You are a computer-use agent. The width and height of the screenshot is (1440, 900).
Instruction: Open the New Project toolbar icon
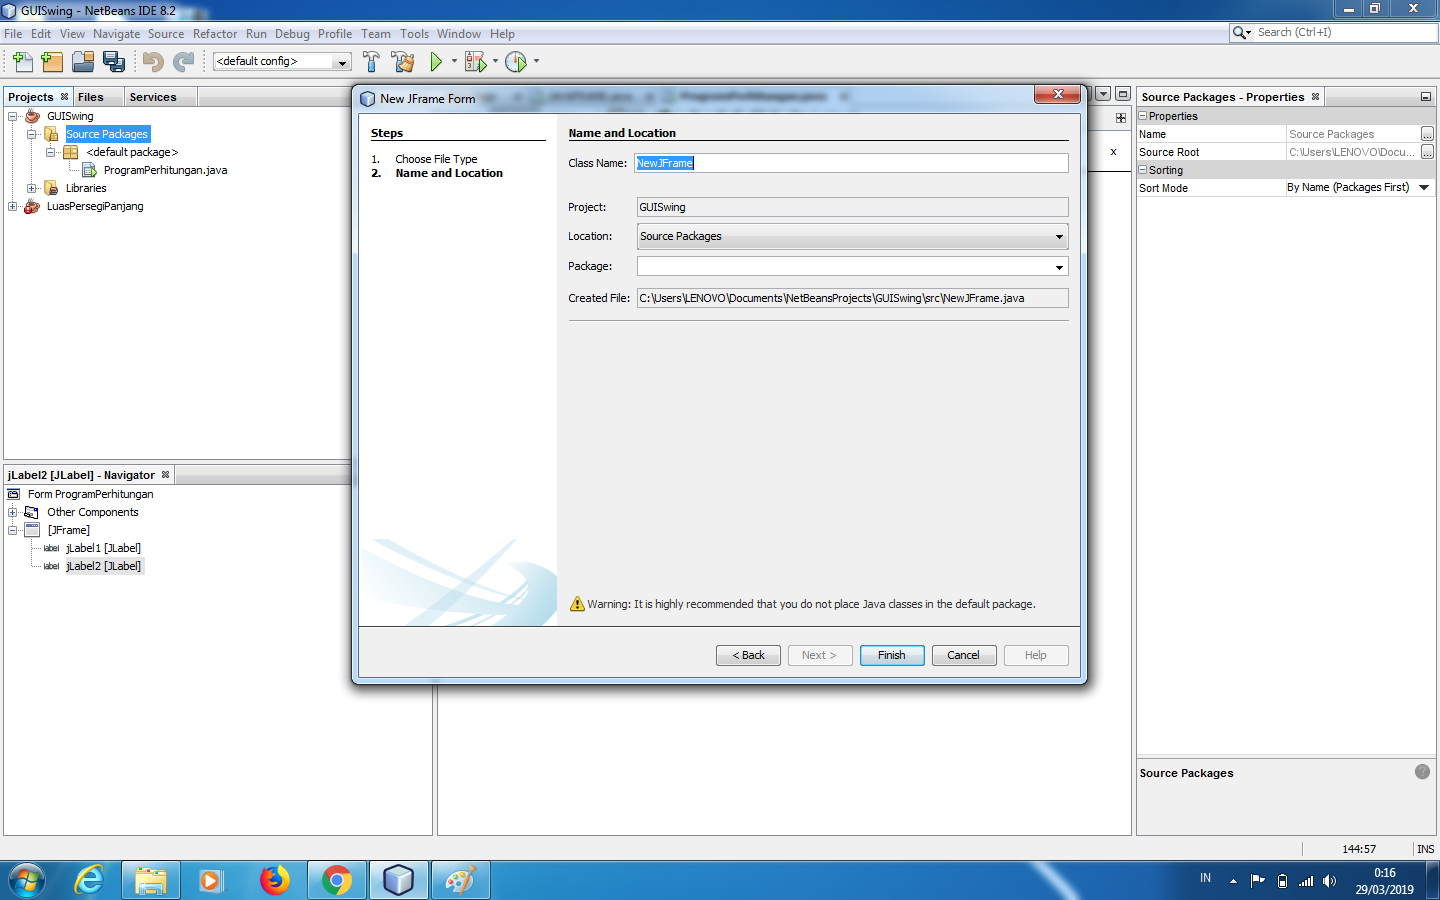[51, 61]
